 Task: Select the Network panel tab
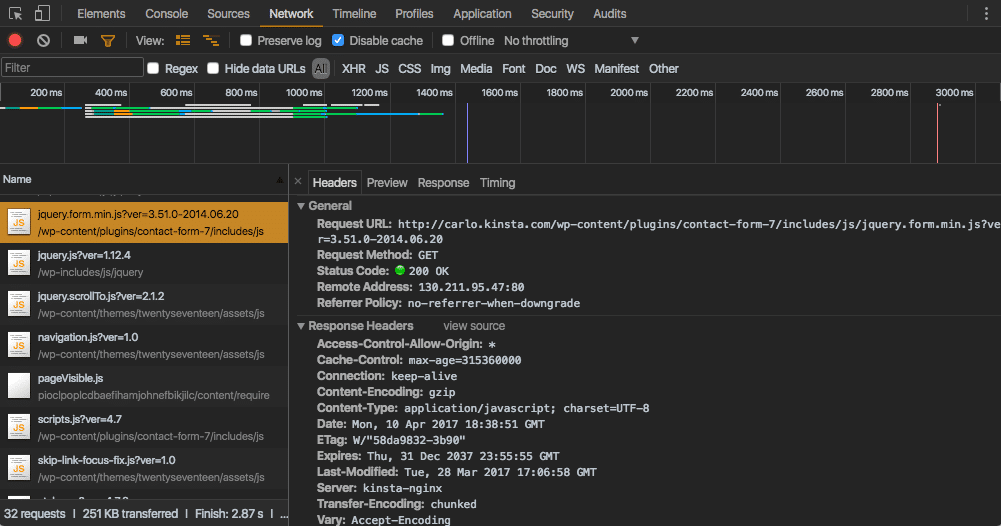(291, 13)
